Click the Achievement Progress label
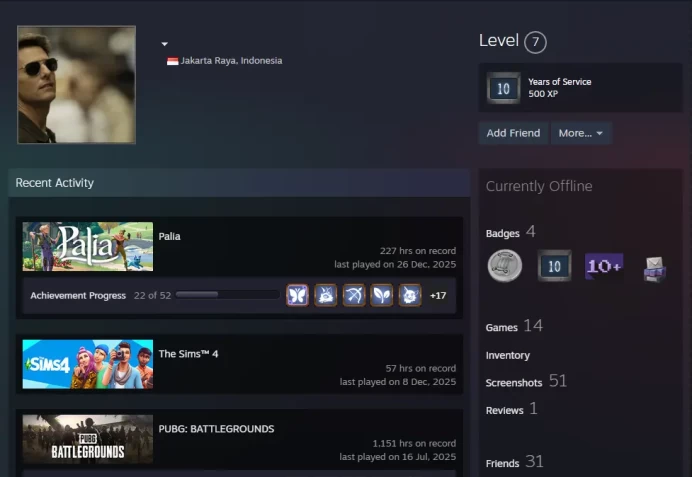 78,296
